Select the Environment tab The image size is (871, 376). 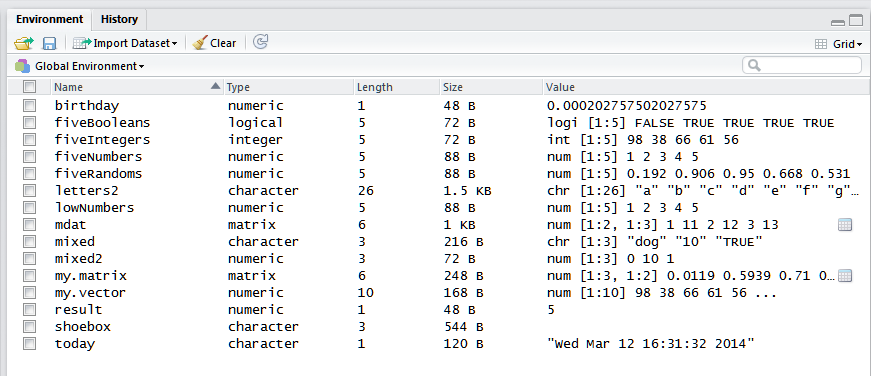tap(49, 19)
